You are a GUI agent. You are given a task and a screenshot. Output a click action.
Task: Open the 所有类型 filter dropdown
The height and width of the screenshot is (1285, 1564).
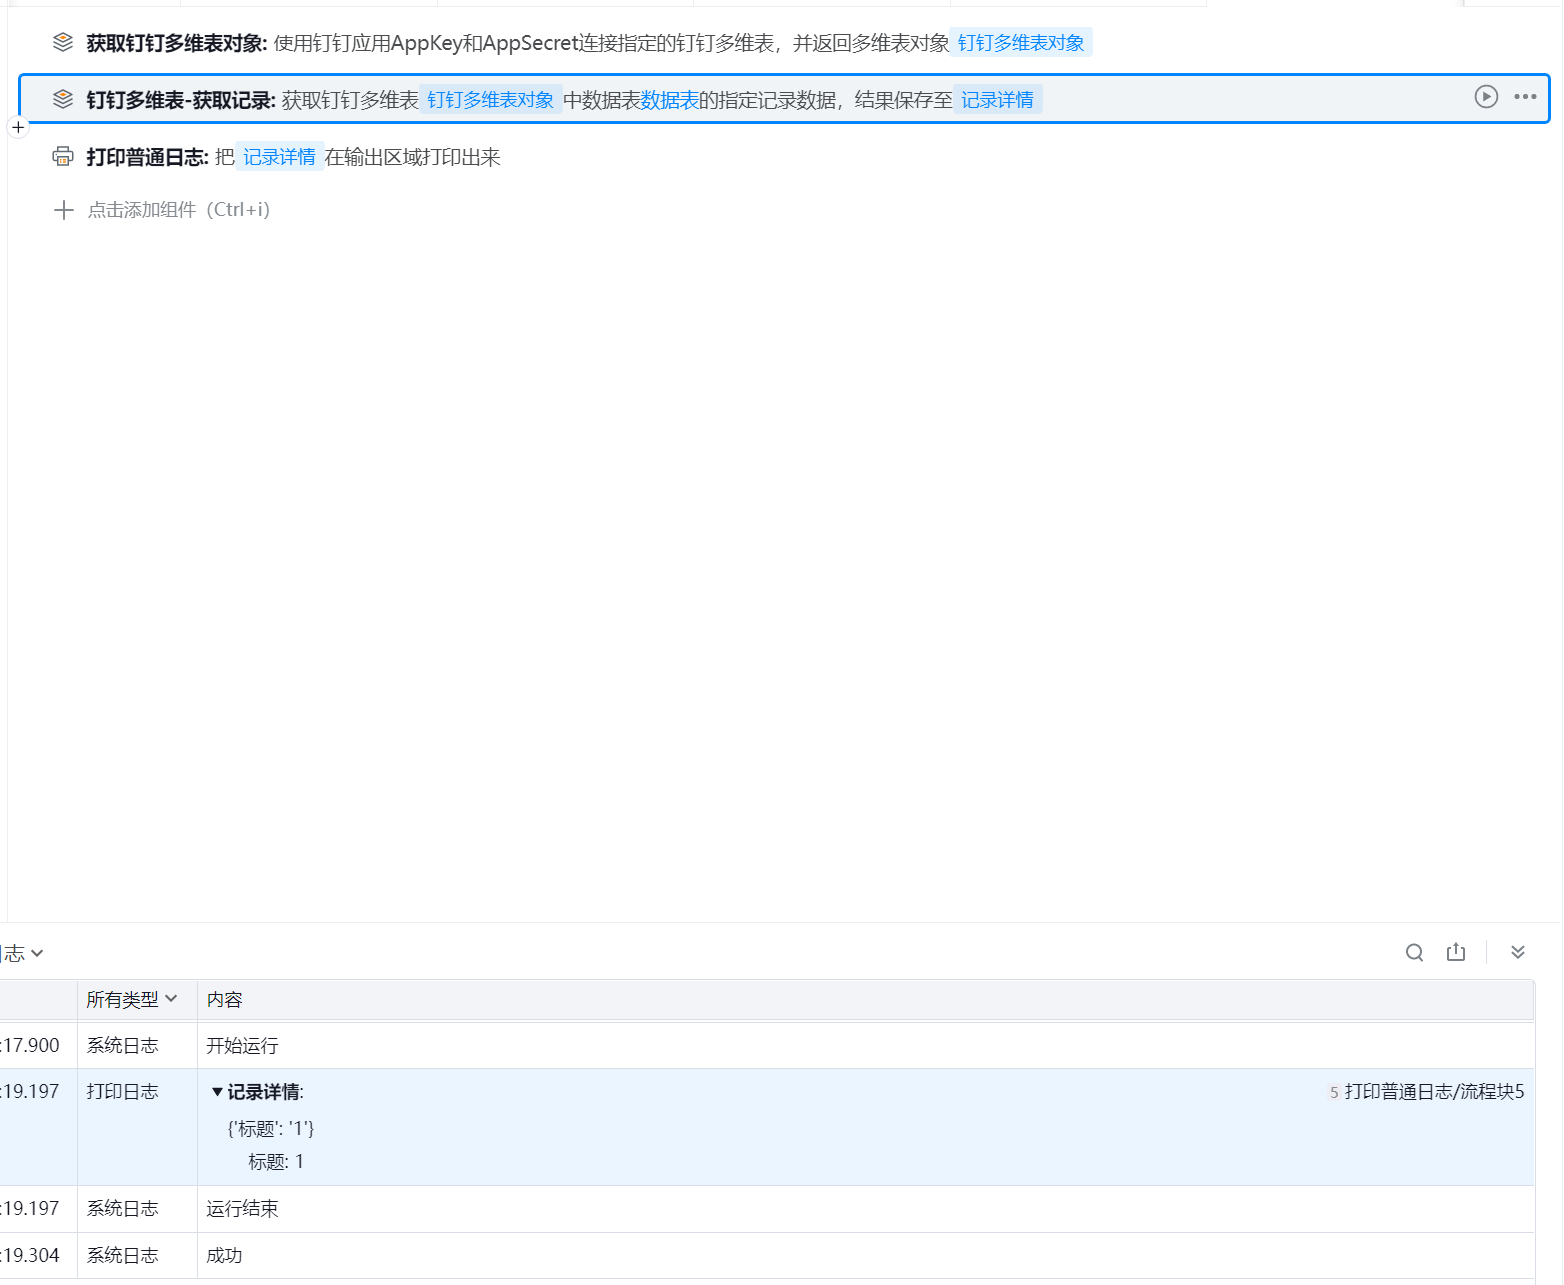[131, 999]
